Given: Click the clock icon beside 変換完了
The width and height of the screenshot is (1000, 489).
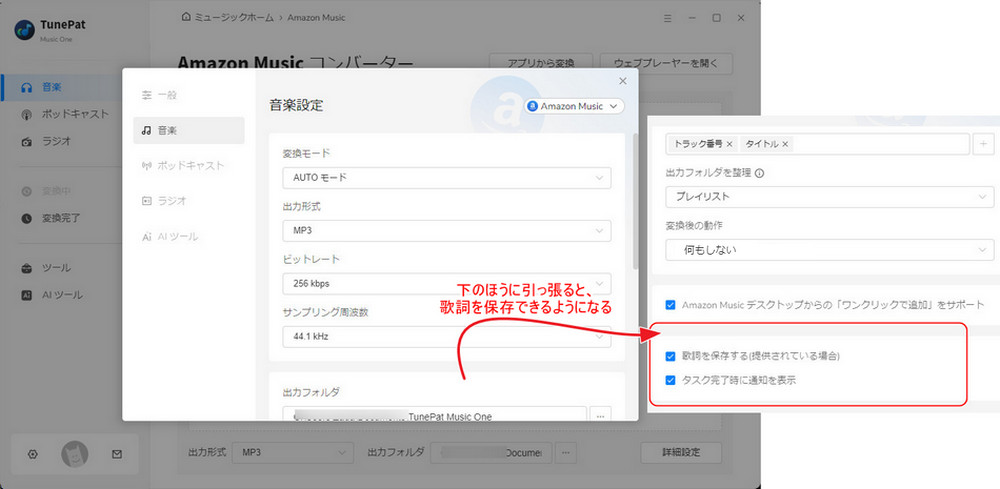Looking at the screenshot, I should point(27,218).
